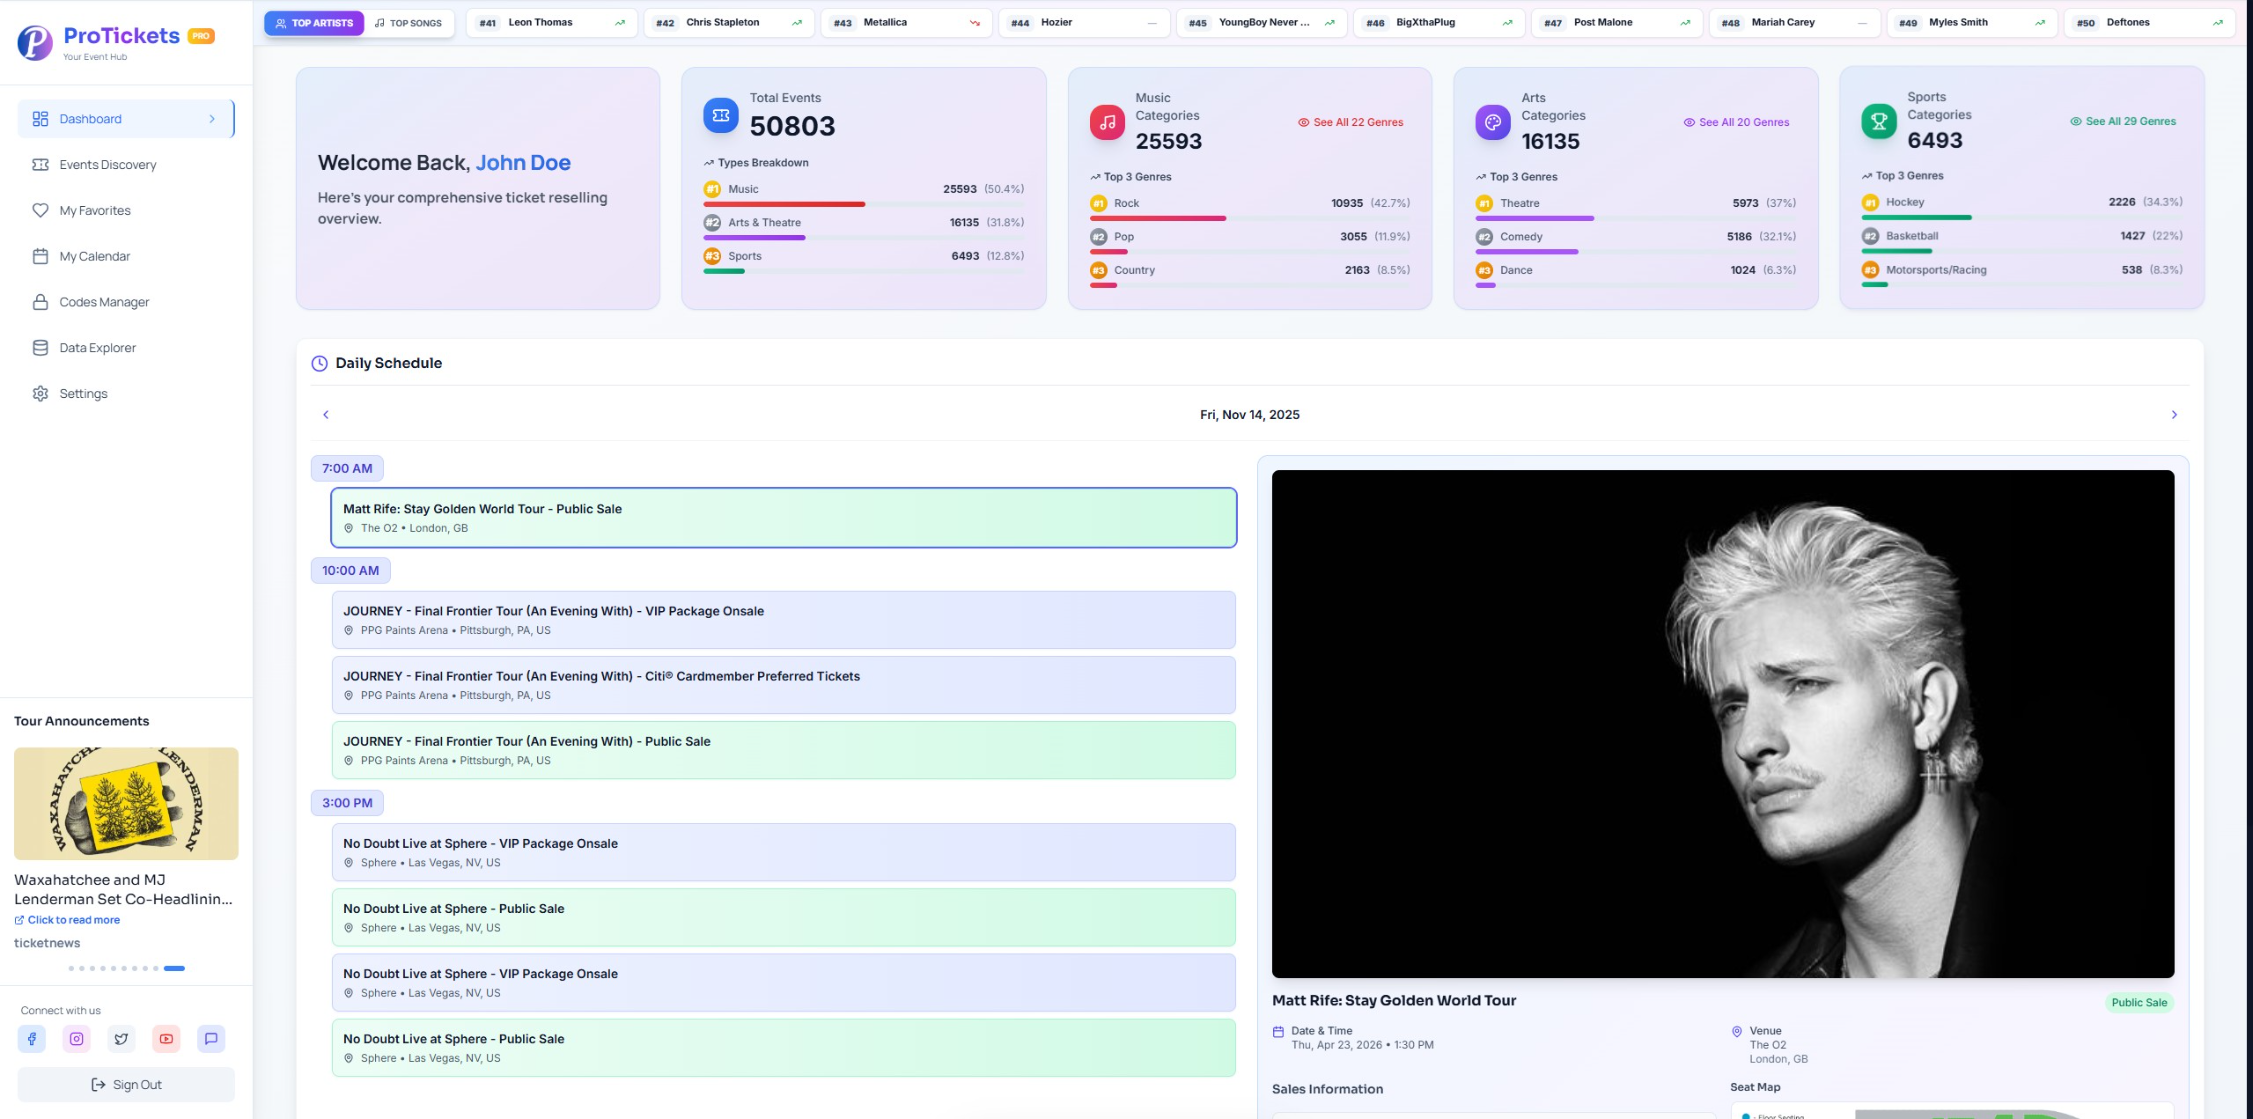
Task: Open the Instagram social icon
Action: (x=76, y=1039)
